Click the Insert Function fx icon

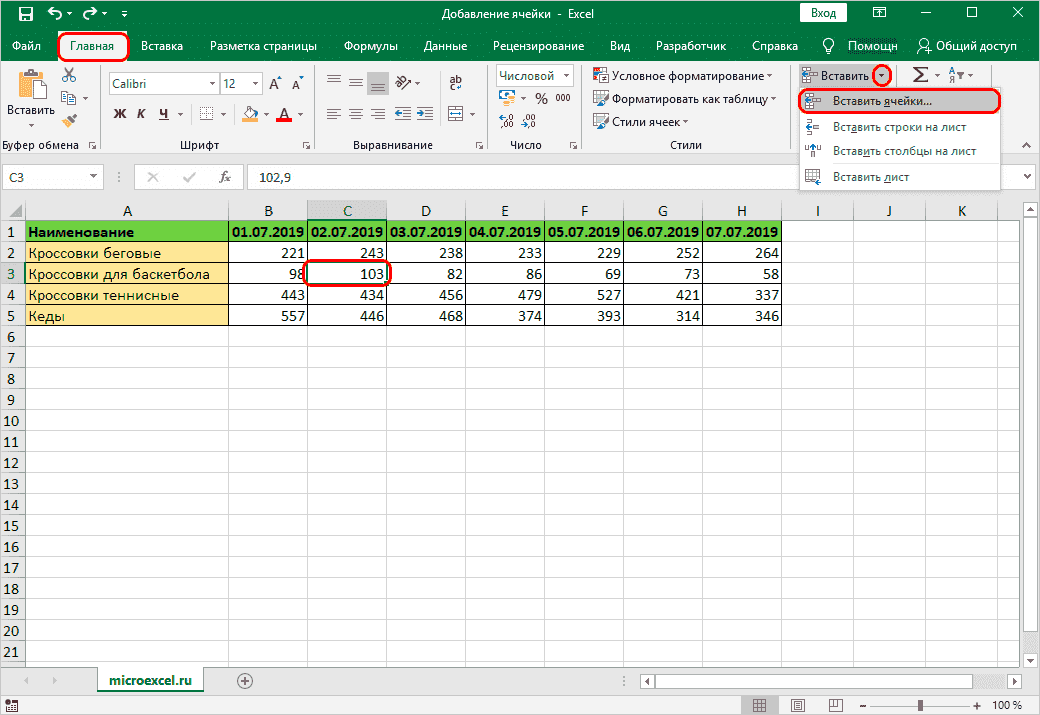[225, 177]
